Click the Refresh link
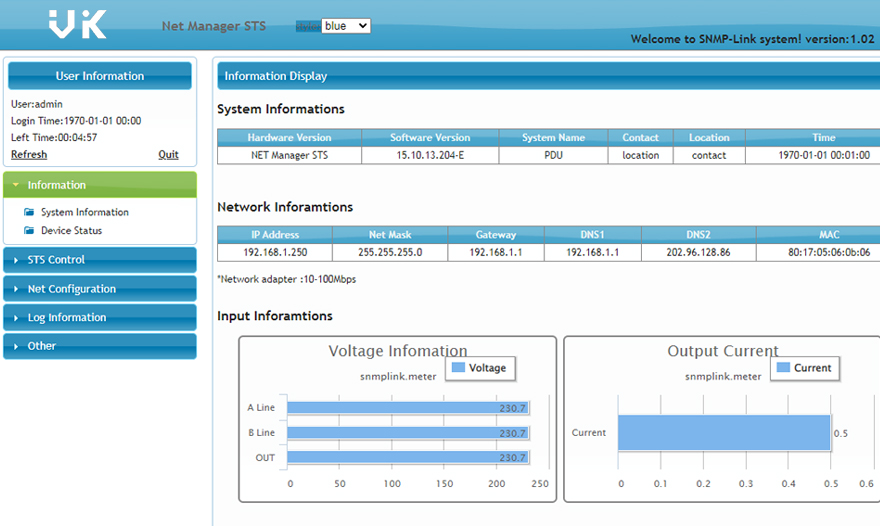The image size is (880, 526). point(29,155)
